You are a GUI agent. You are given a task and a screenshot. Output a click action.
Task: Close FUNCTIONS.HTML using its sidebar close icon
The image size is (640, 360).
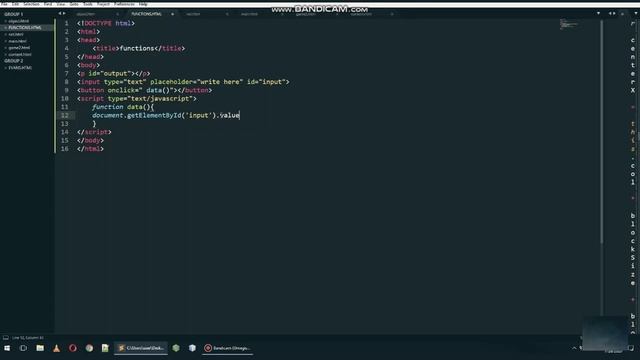pos(5,28)
